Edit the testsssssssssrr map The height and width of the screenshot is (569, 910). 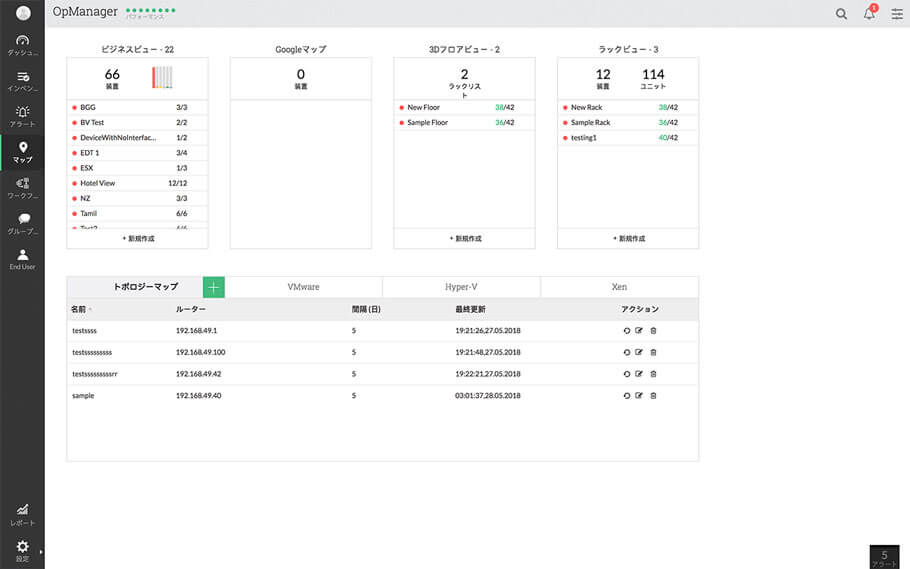point(639,374)
